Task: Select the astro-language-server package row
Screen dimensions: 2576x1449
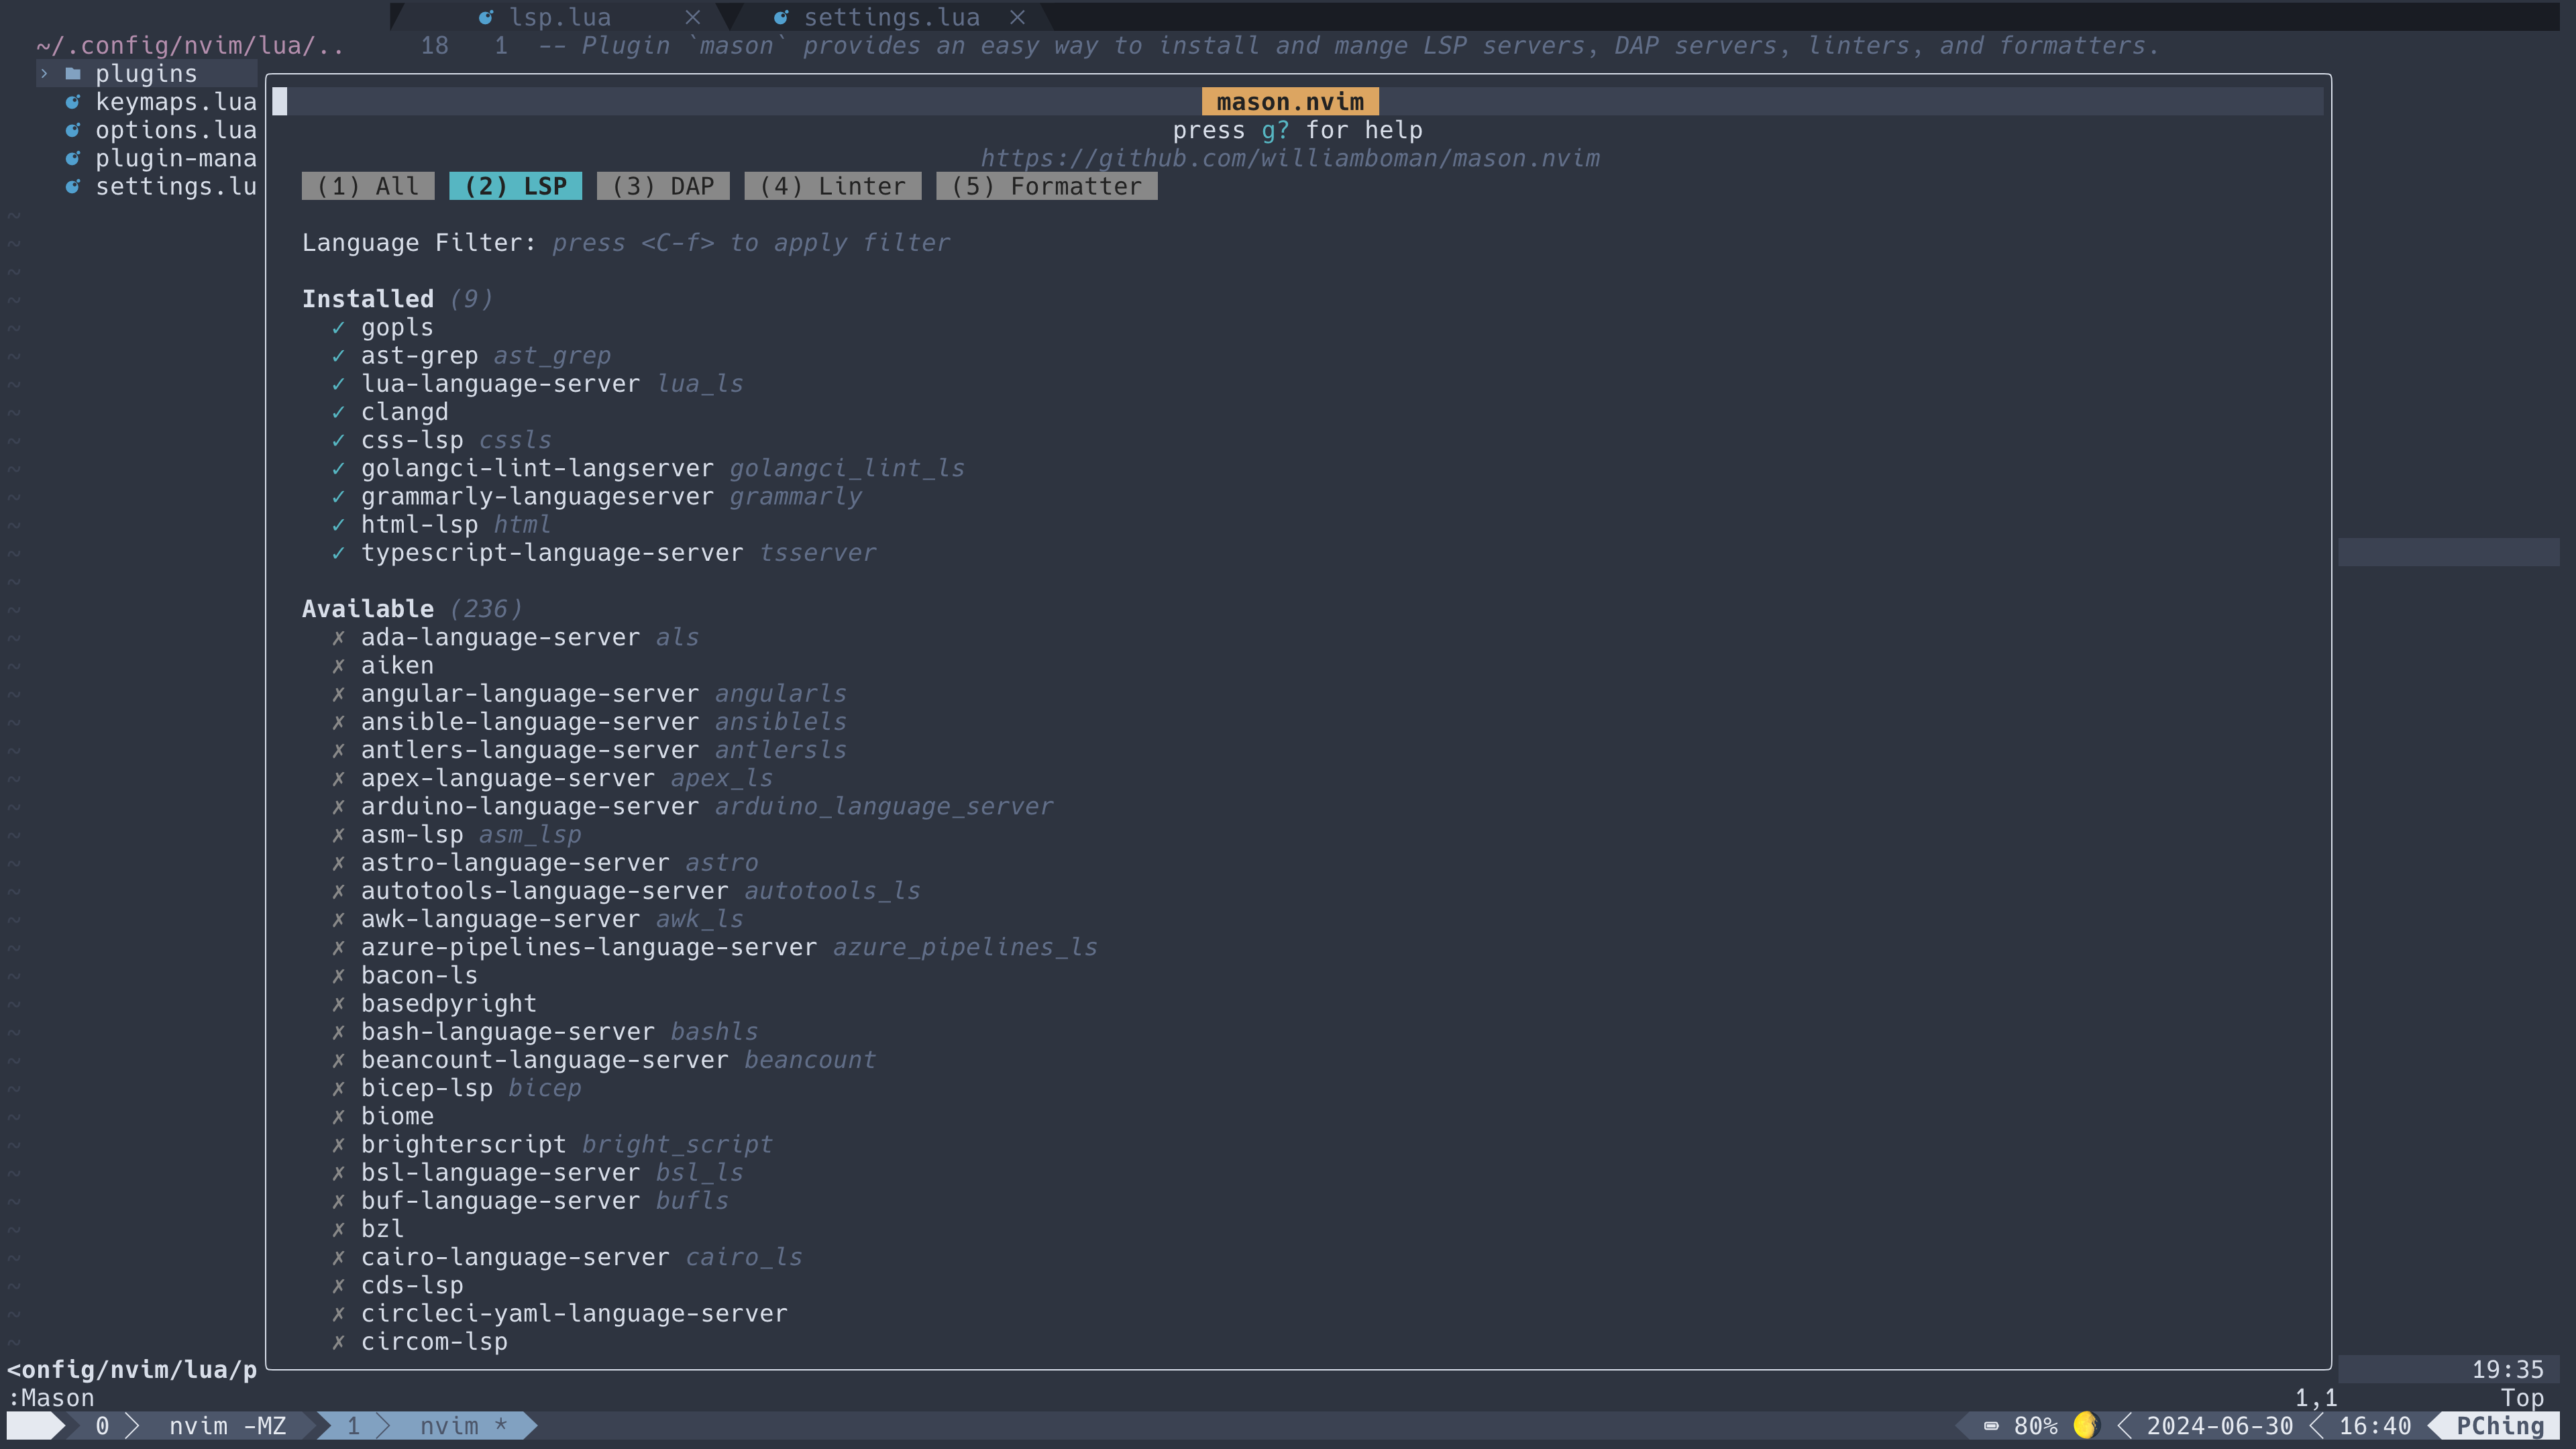Action: [559, 863]
